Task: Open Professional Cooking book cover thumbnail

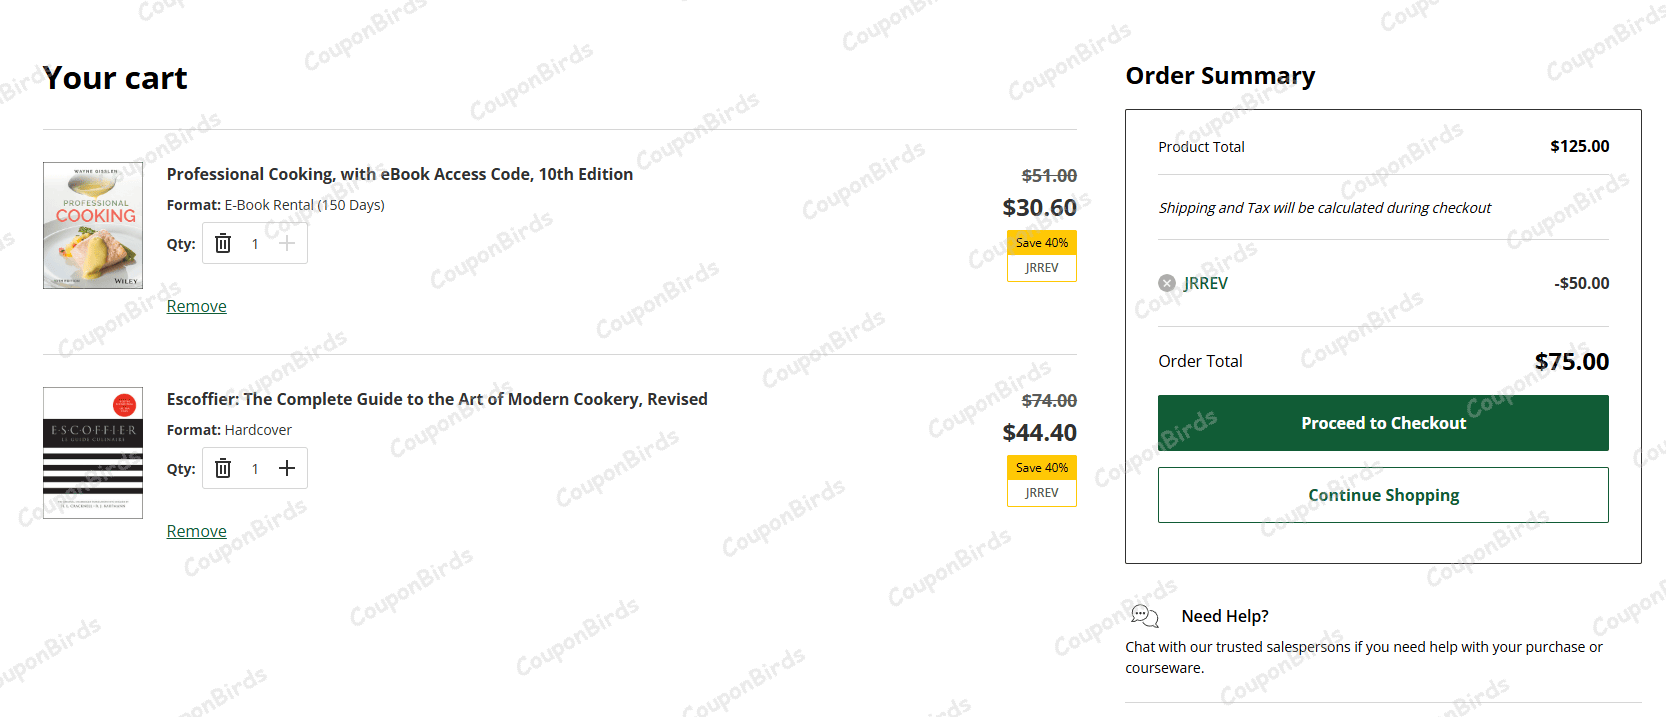Action: 93,226
